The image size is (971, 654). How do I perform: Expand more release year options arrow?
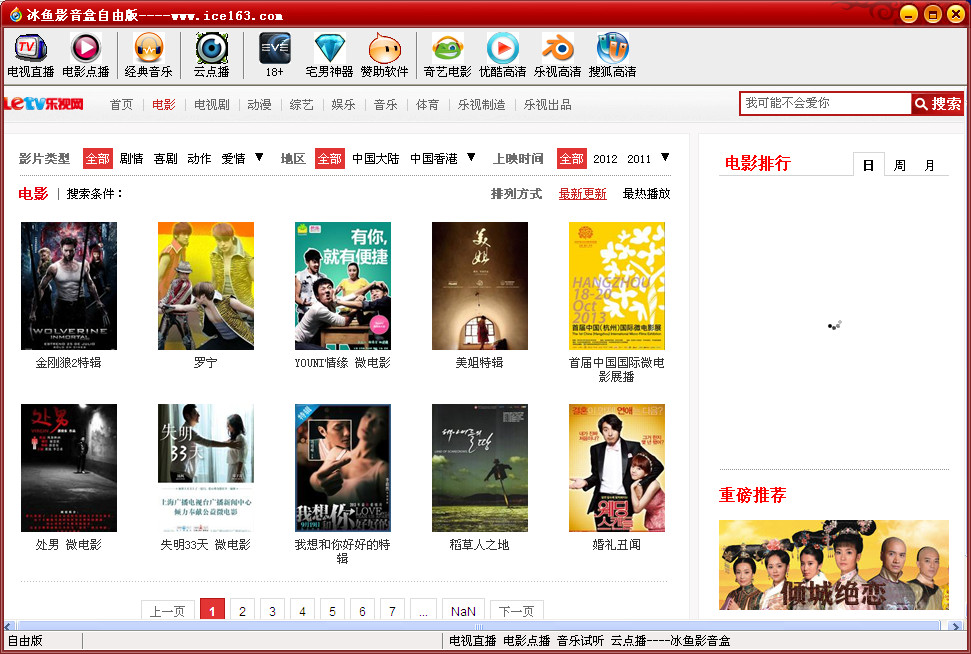(x=665, y=157)
